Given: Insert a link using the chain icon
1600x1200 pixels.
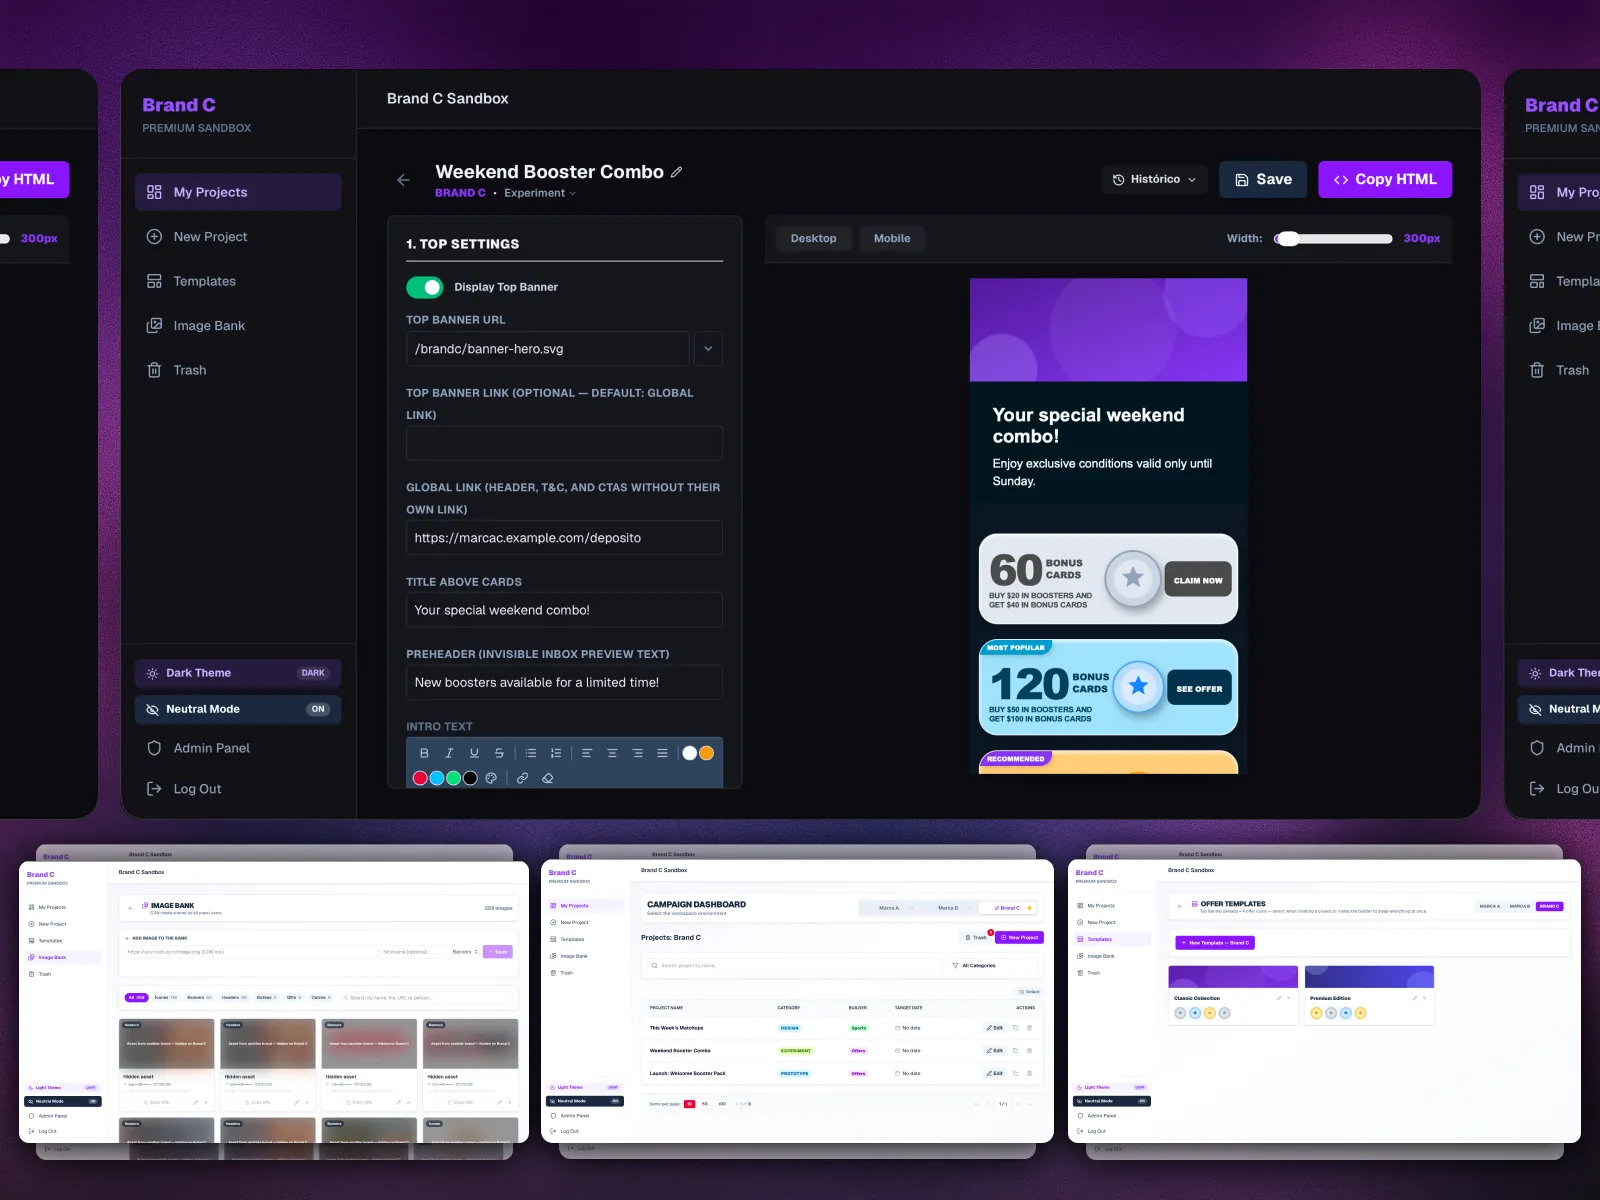Looking at the screenshot, I should [x=522, y=778].
